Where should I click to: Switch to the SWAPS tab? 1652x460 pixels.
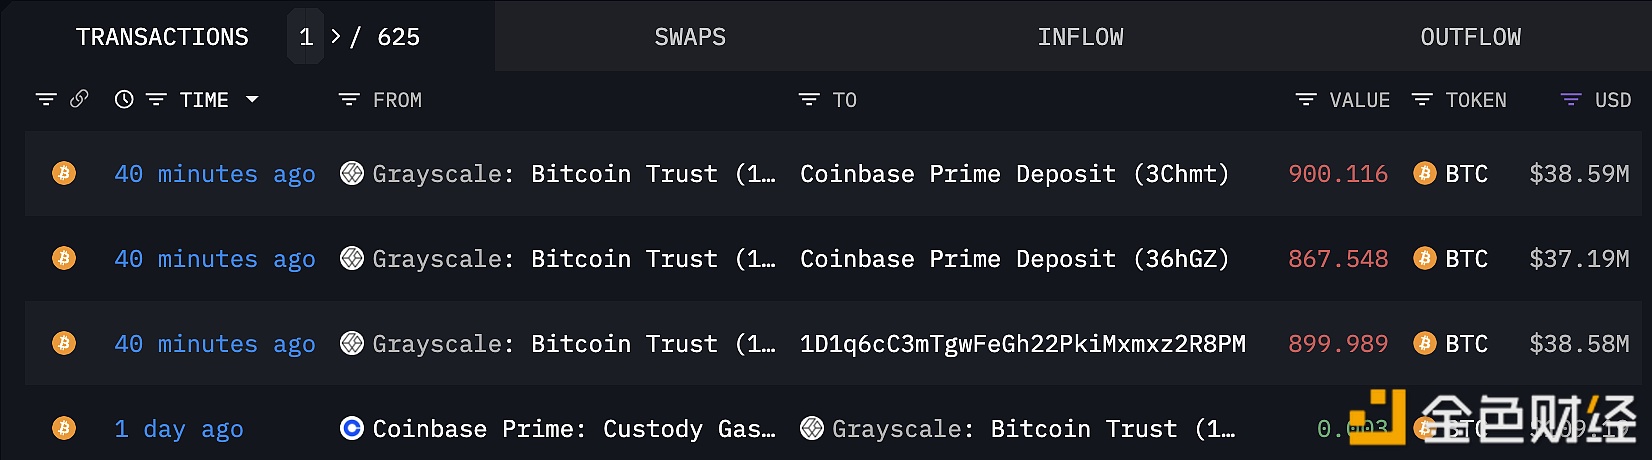690,37
